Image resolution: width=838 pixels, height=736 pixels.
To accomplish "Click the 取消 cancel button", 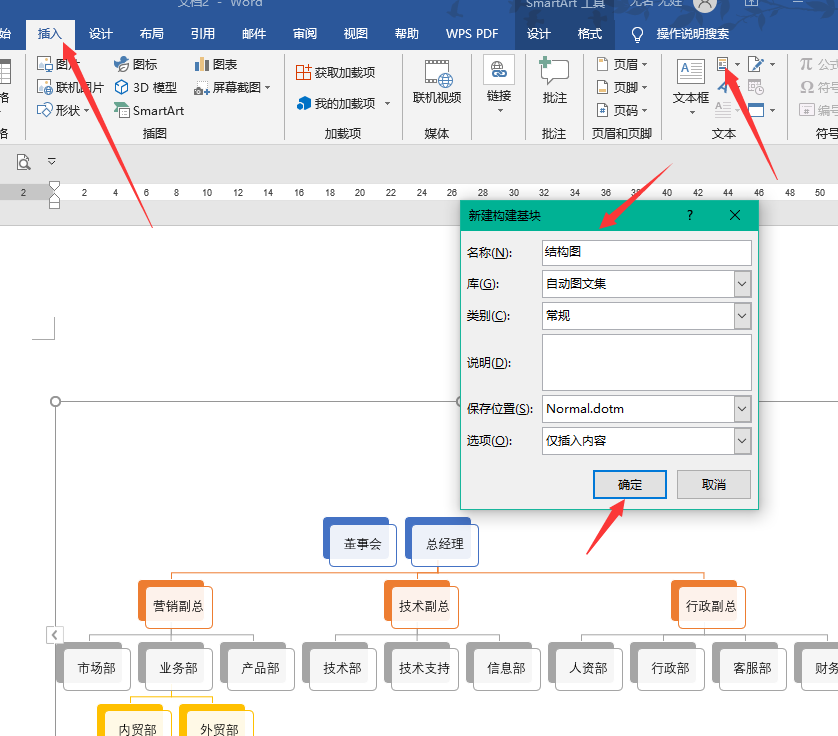I will click(713, 485).
